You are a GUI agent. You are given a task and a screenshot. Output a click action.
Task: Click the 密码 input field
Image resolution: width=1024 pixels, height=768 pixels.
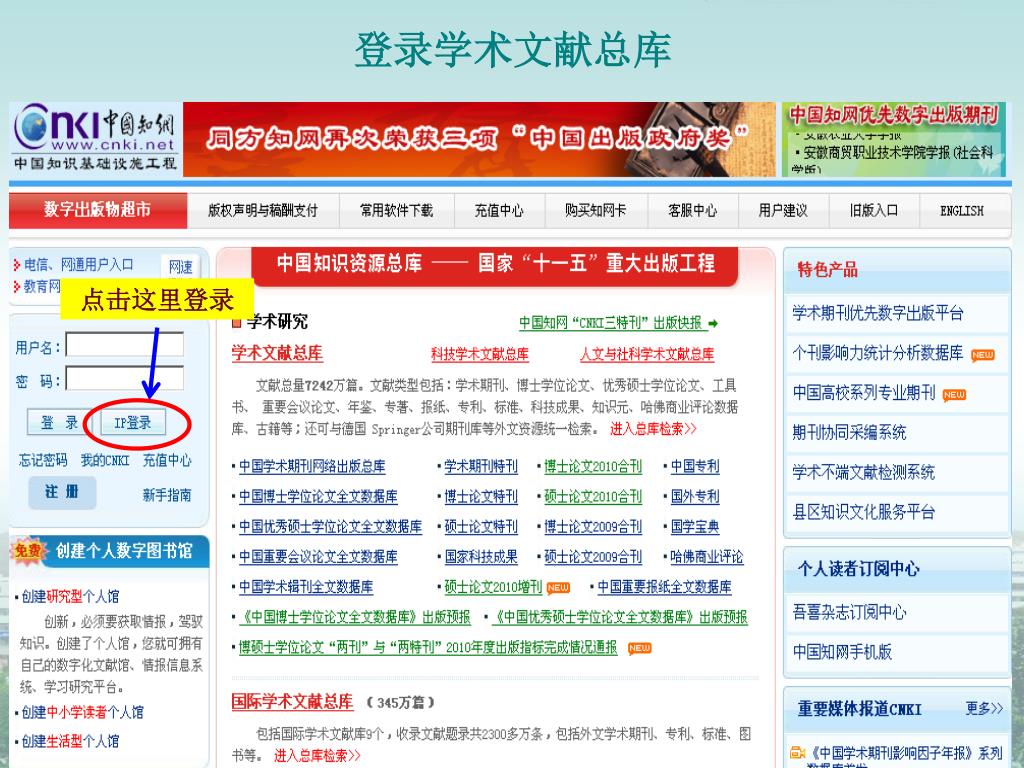pos(125,379)
